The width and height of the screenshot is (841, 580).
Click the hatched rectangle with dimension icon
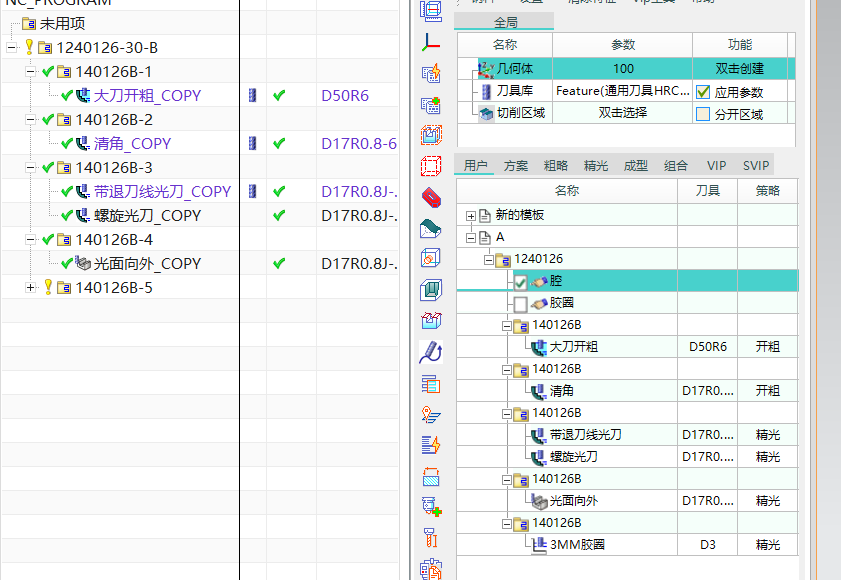tap(431, 476)
